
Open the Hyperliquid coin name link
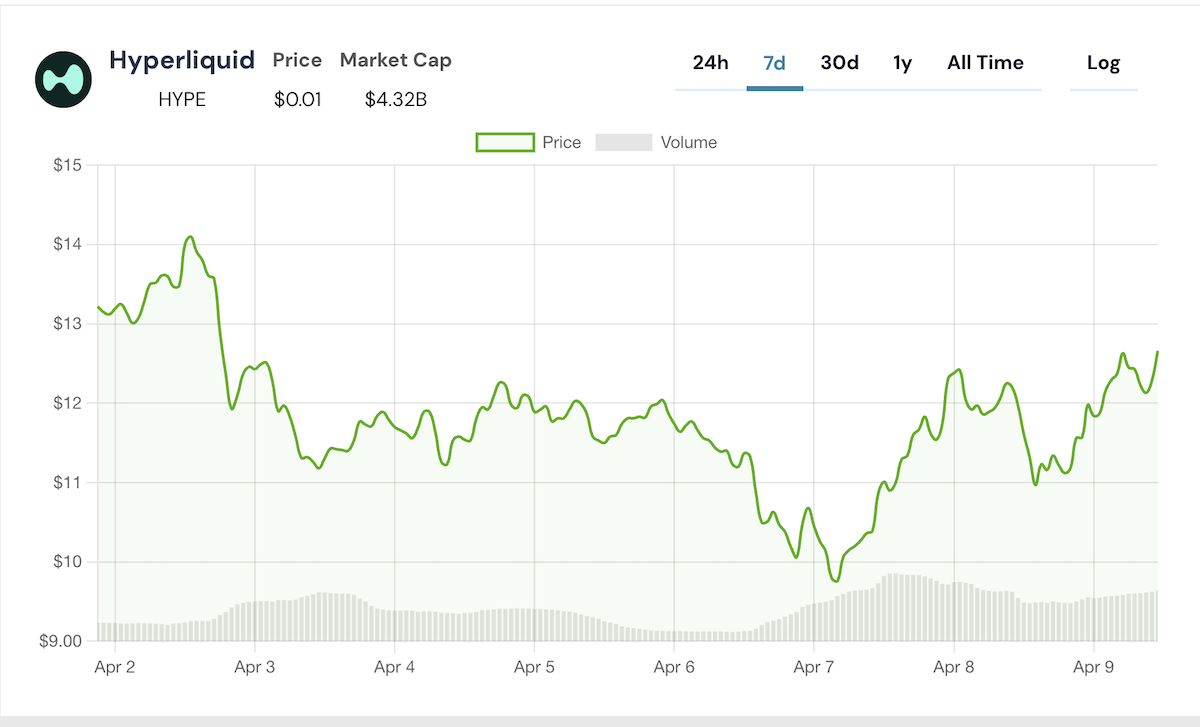(x=182, y=60)
